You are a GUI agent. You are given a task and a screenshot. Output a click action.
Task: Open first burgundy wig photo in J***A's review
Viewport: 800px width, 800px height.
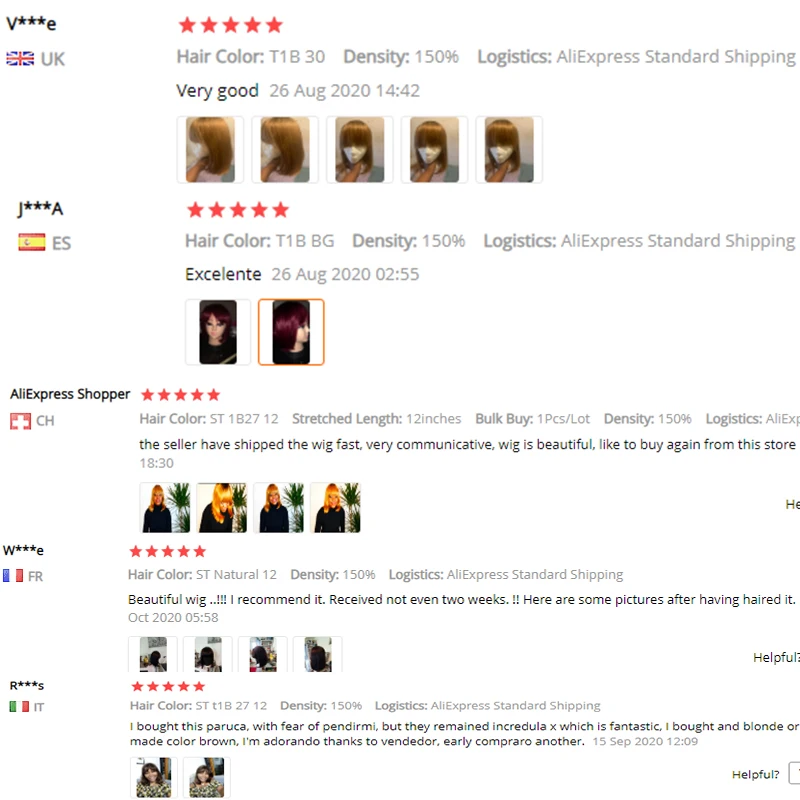tap(218, 332)
